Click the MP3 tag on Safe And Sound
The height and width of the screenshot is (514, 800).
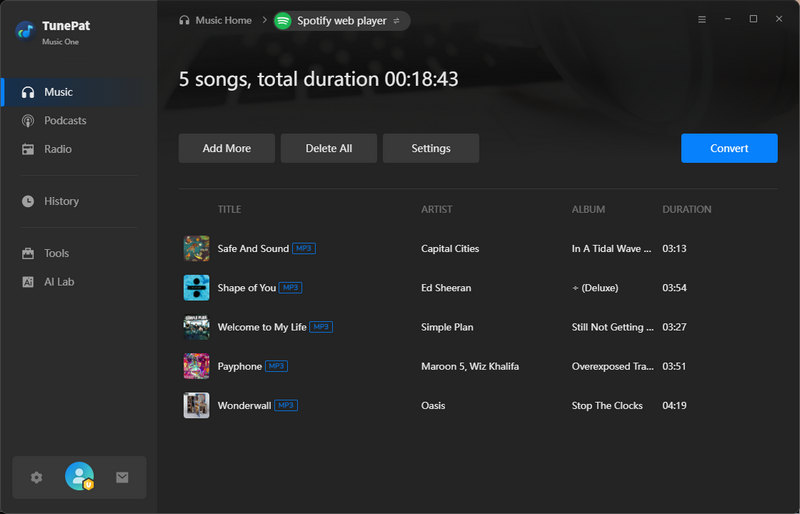click(x=304, y=249)
